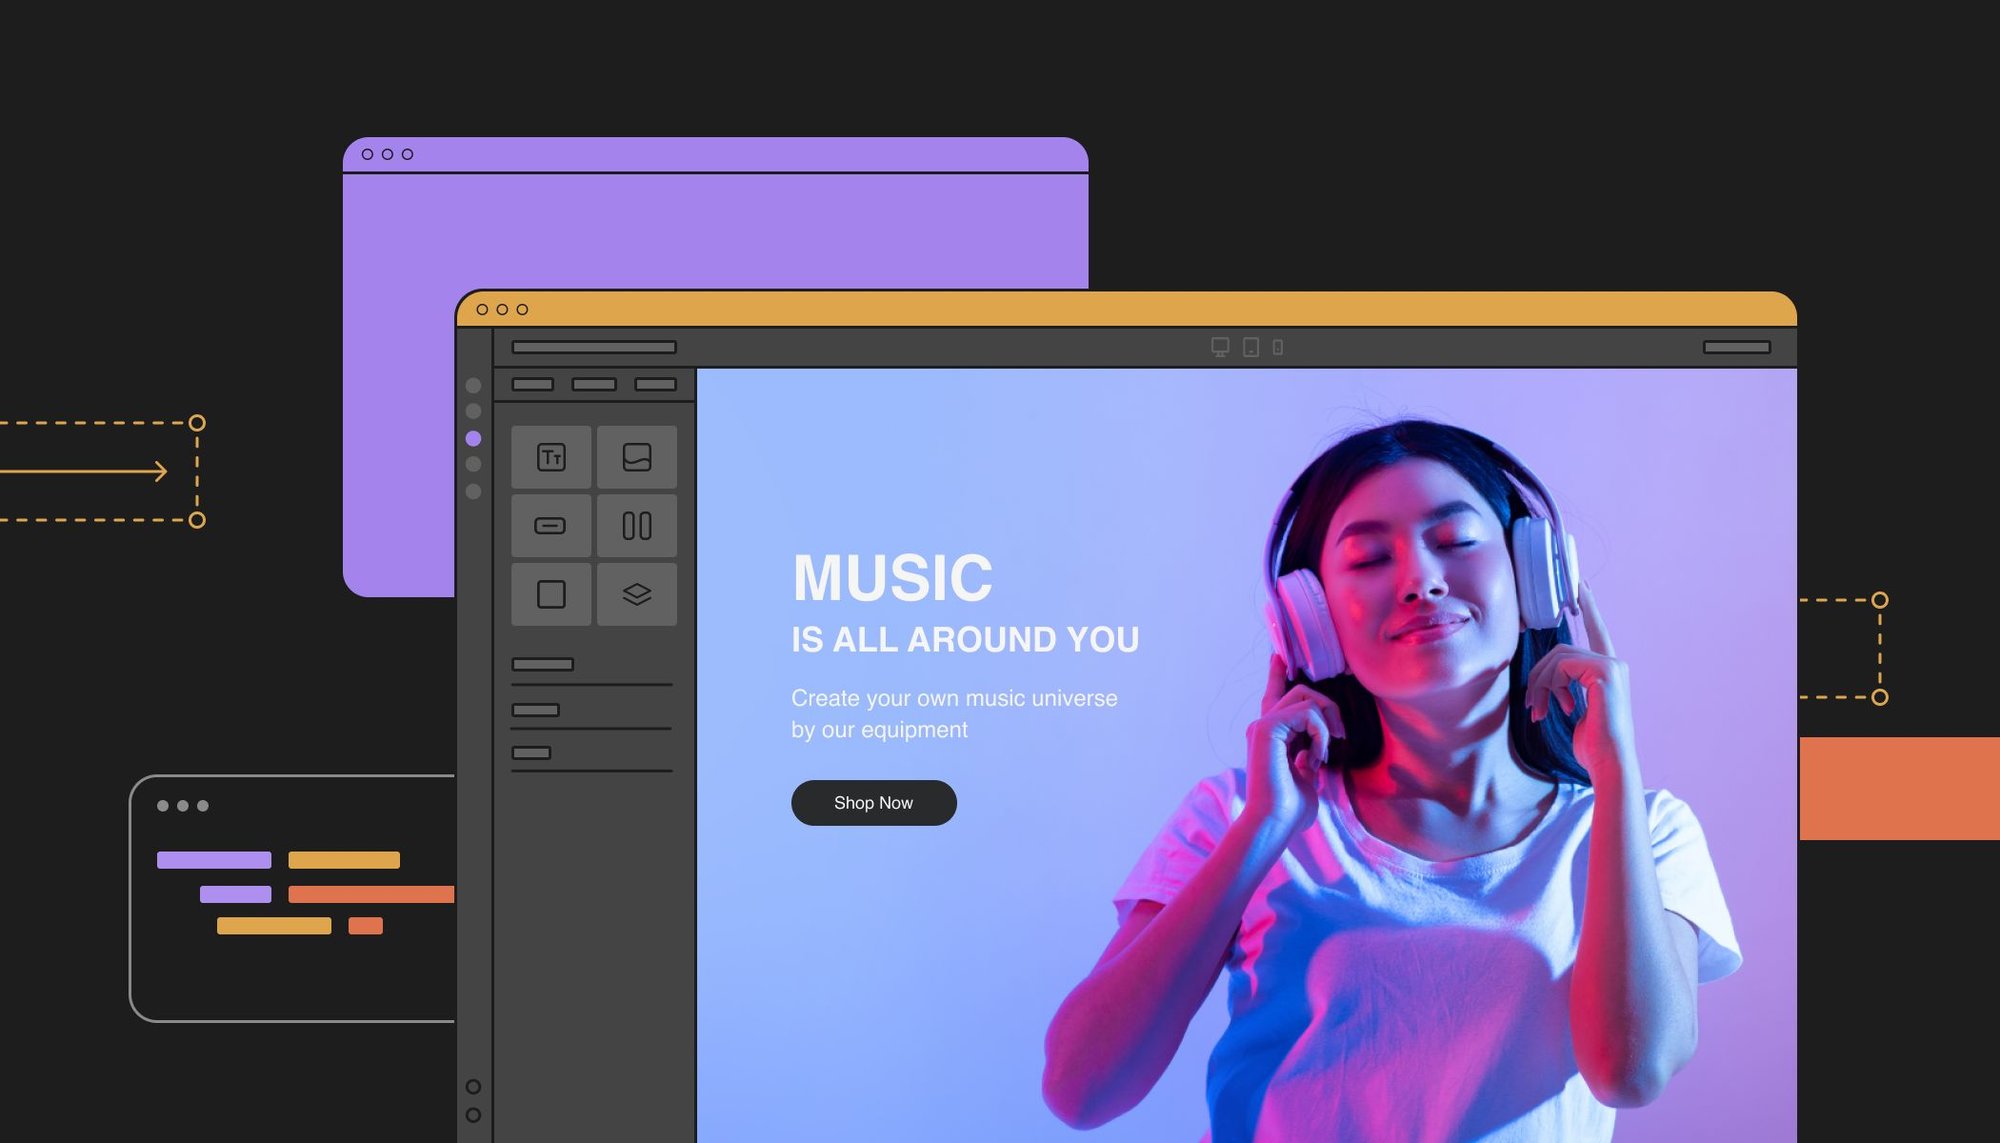Select the Text element tool

551,456
